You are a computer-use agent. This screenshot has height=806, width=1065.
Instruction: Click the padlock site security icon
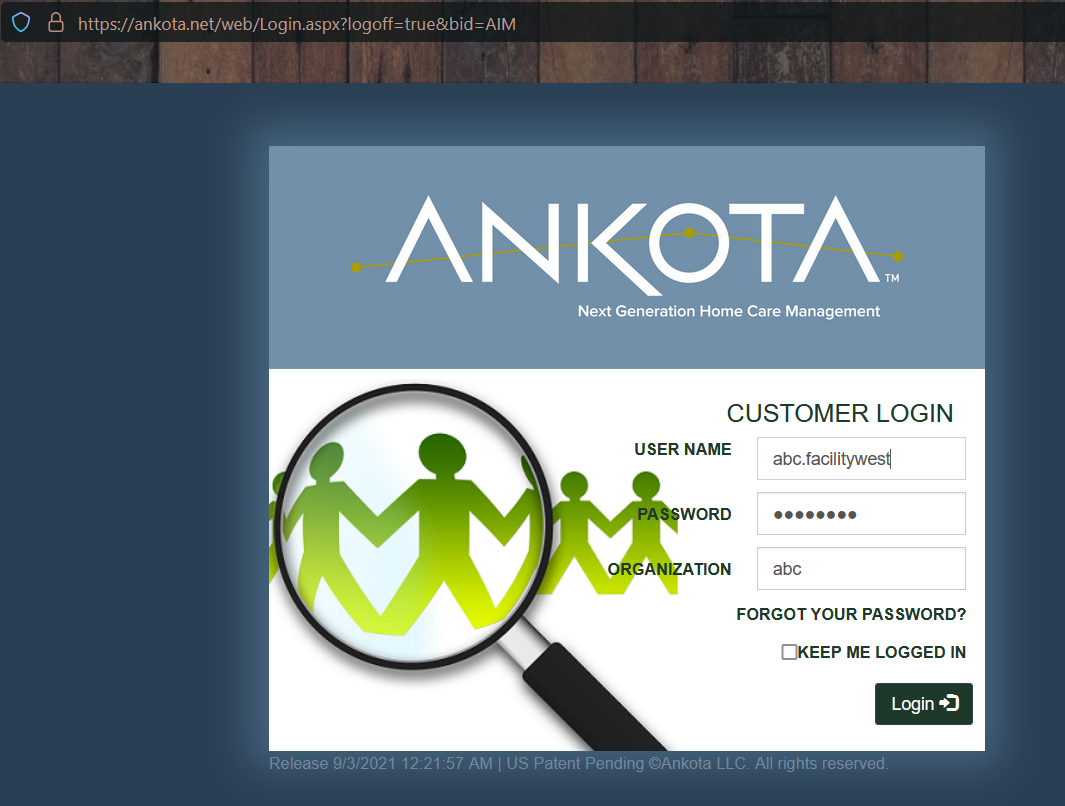(x=56, y=23)
